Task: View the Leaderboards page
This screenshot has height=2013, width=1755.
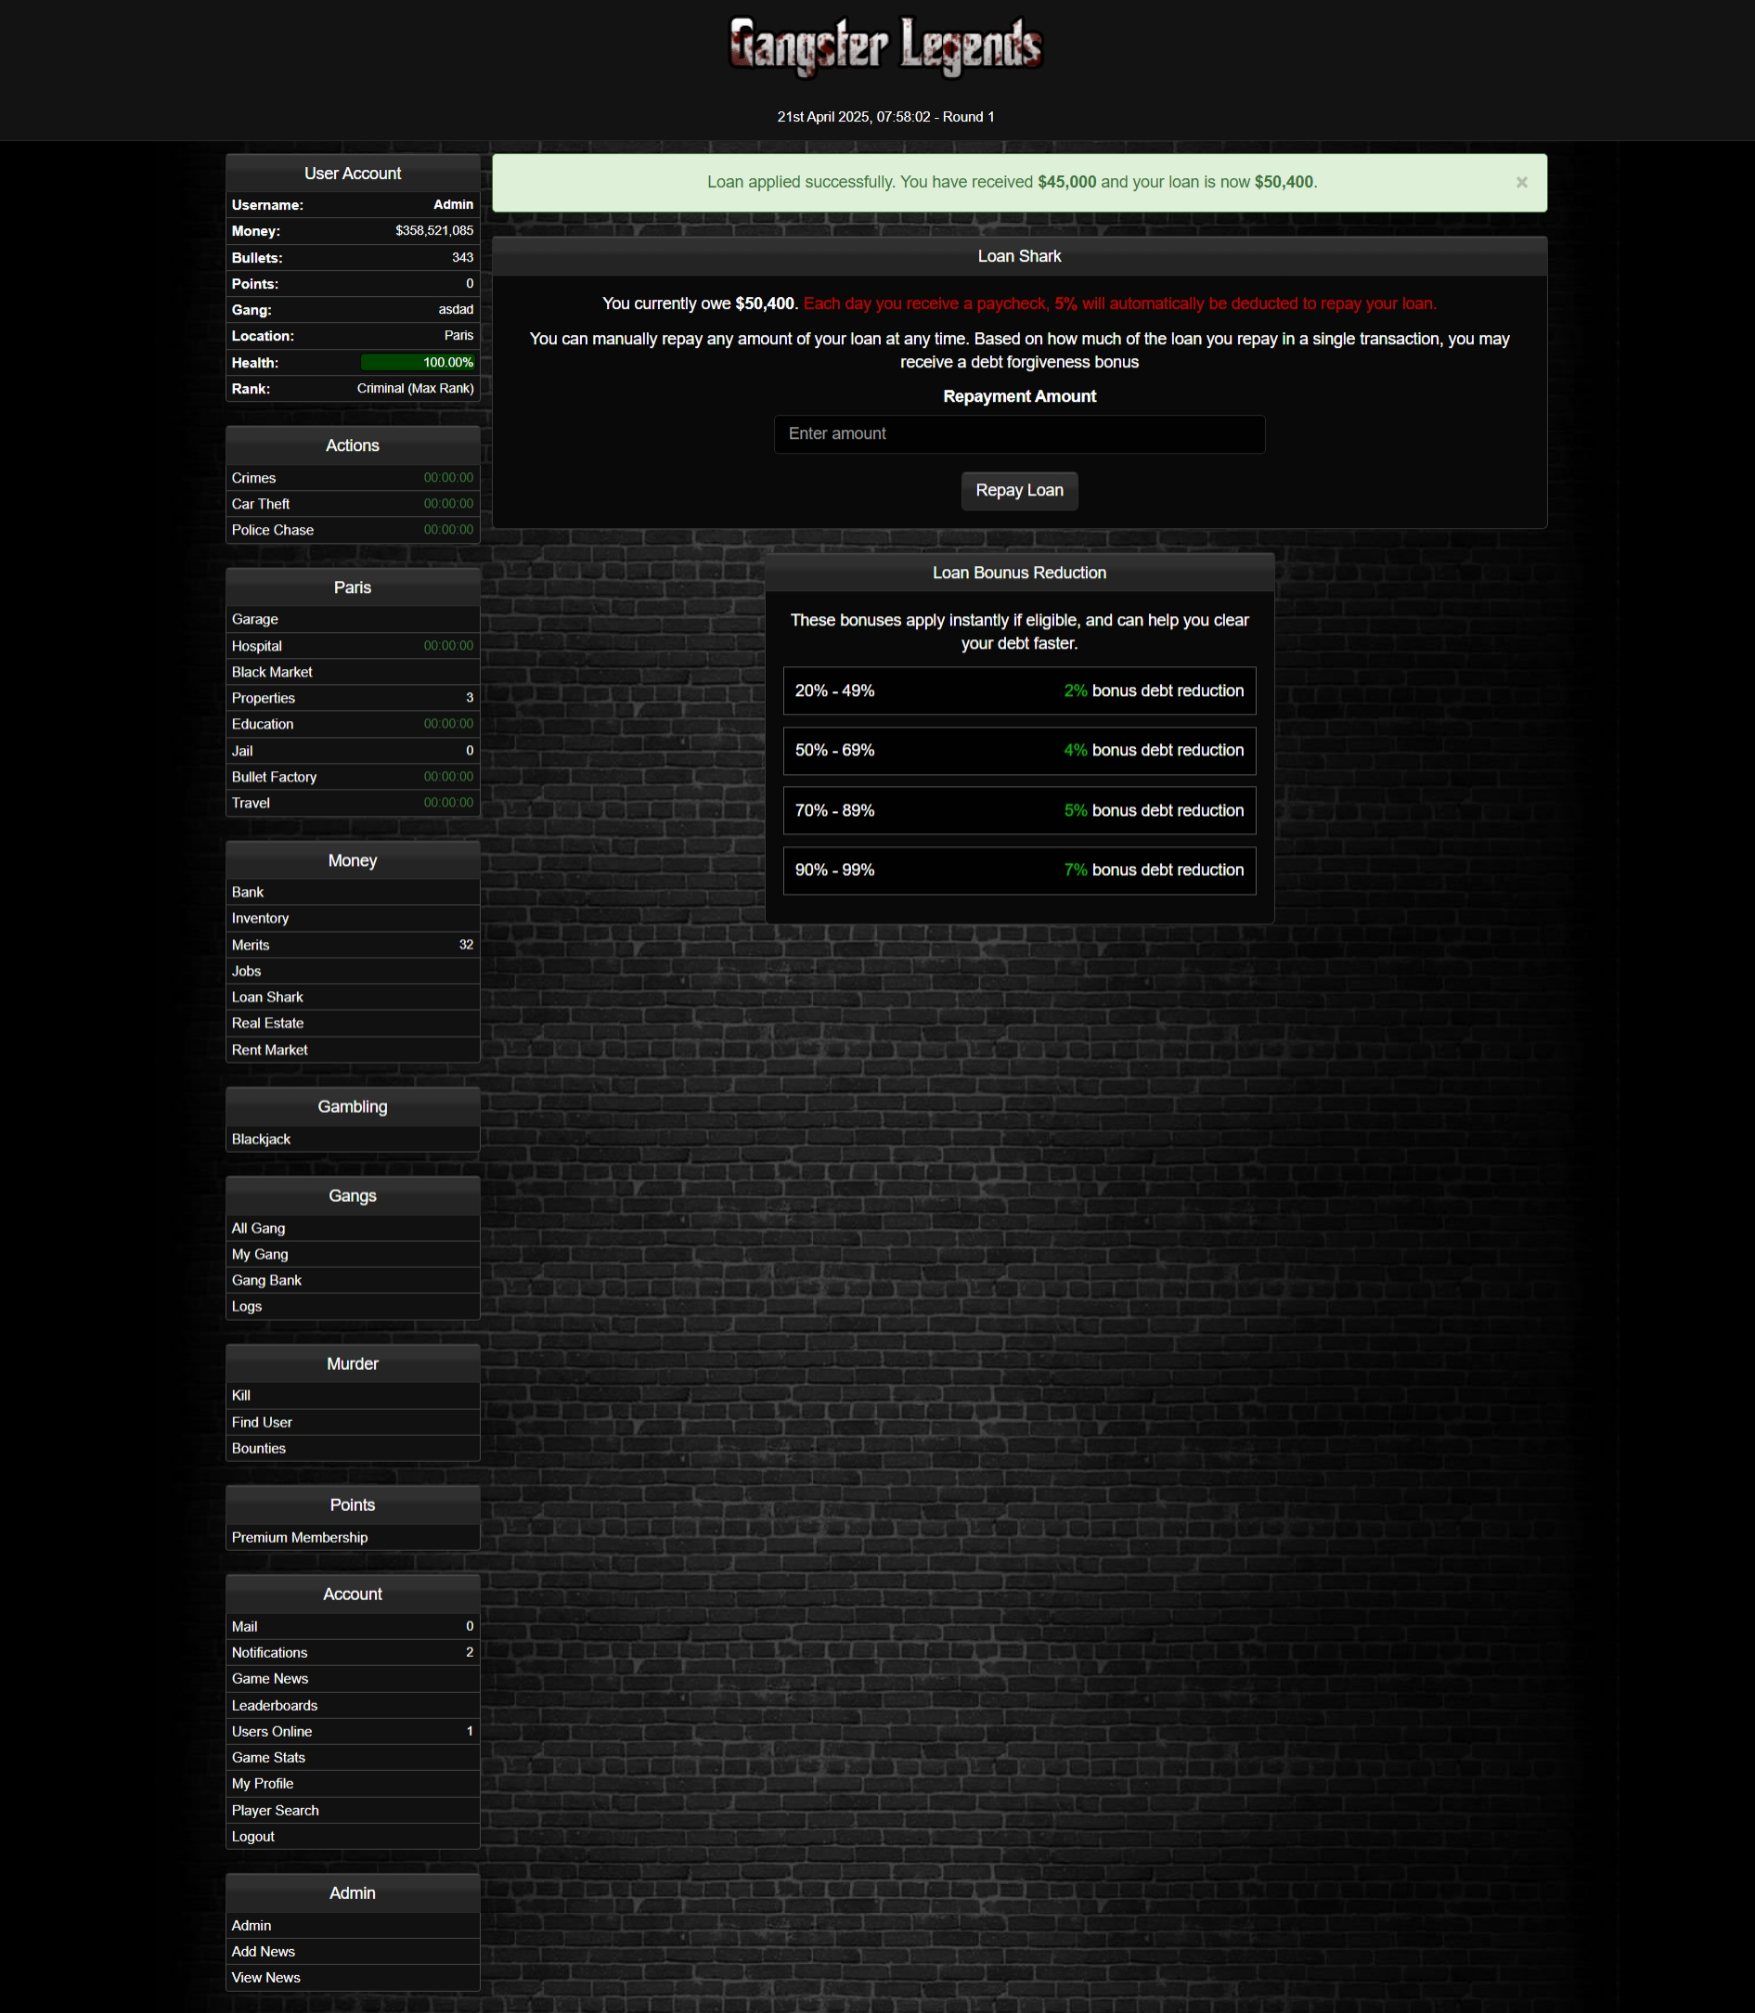Action: coord(275,1705)
